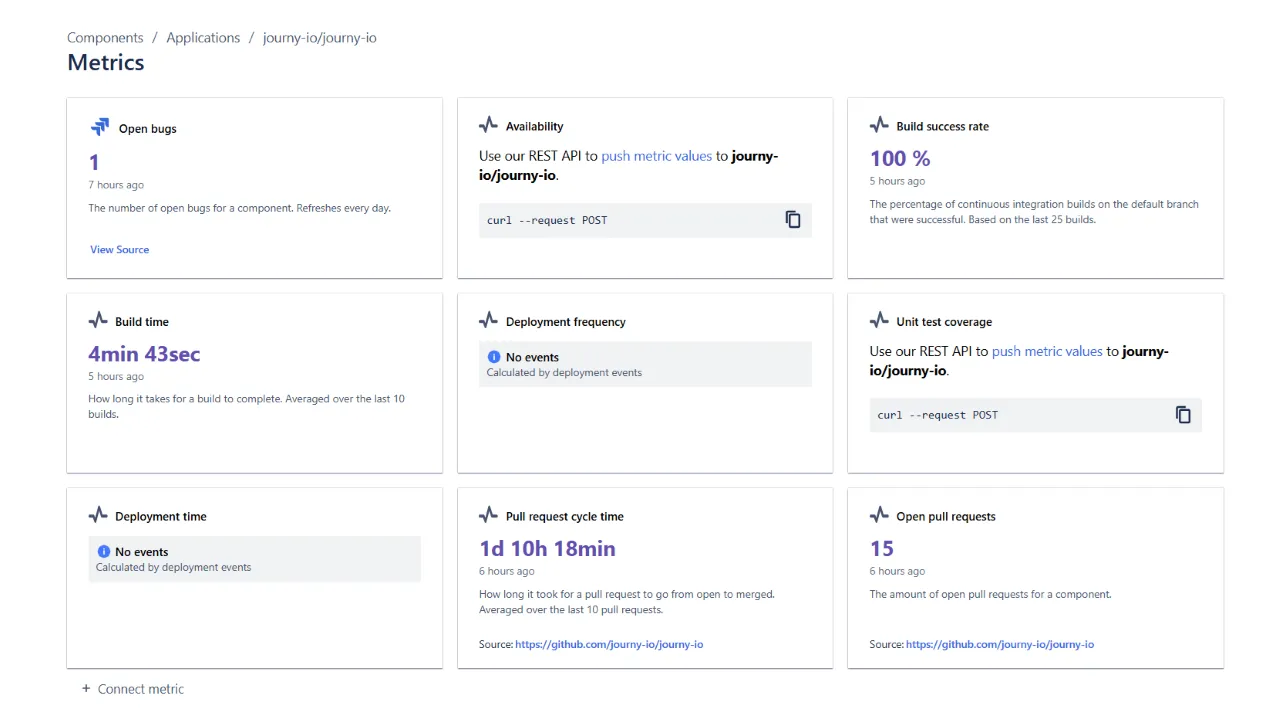Copy the Availability curl command

[793, 219]
